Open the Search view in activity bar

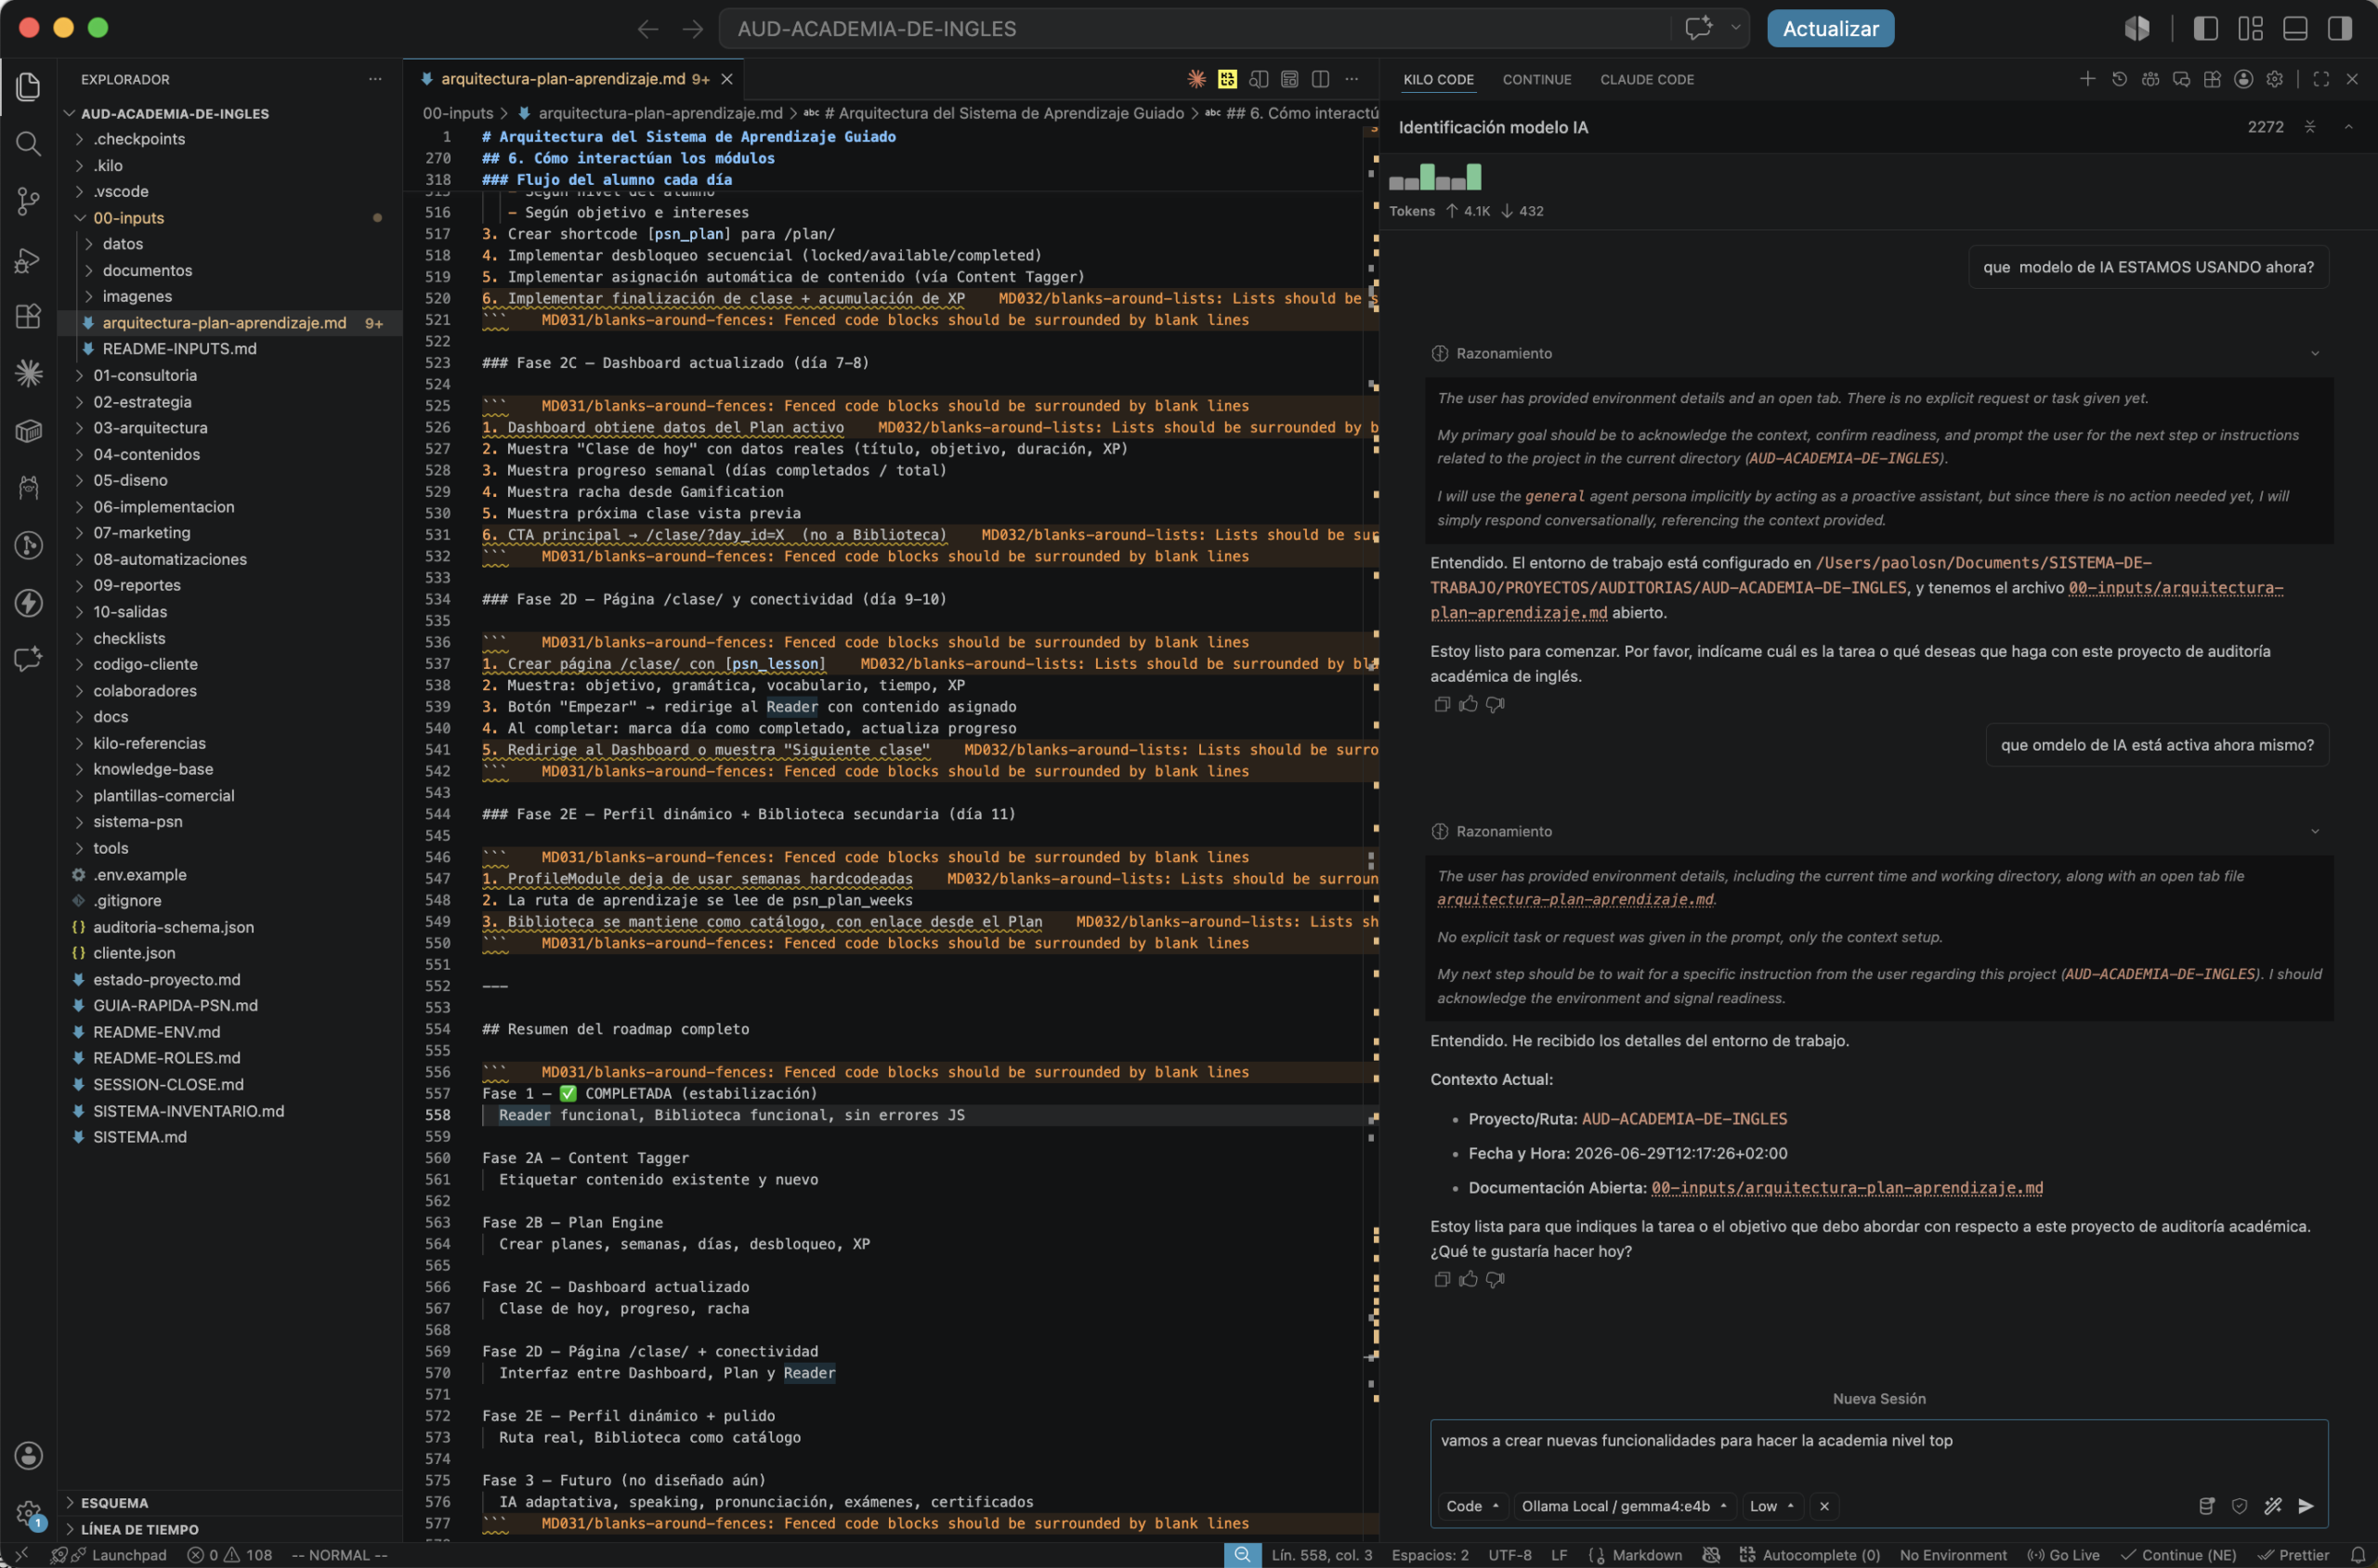pyautogui.click(x=28, y=144)
